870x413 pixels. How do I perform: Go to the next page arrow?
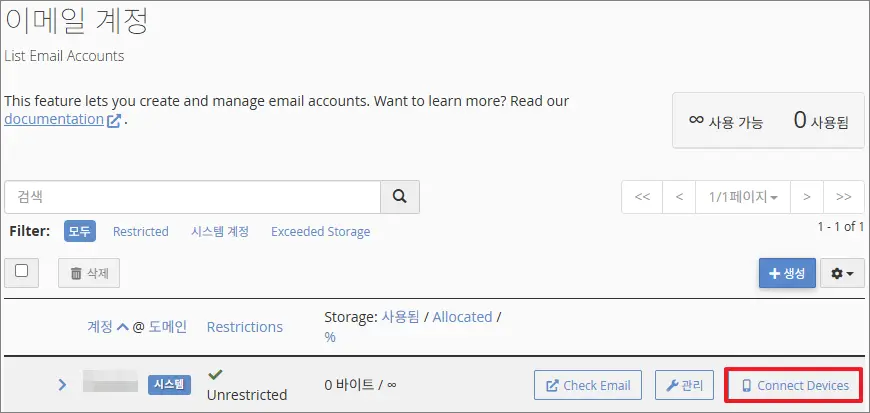point(806,197)
